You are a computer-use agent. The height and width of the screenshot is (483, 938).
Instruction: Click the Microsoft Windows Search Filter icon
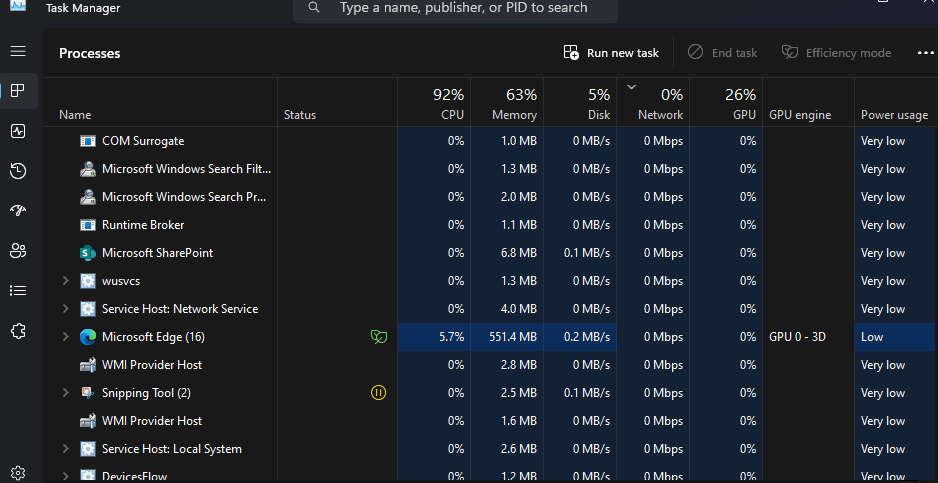pos(88,169)
